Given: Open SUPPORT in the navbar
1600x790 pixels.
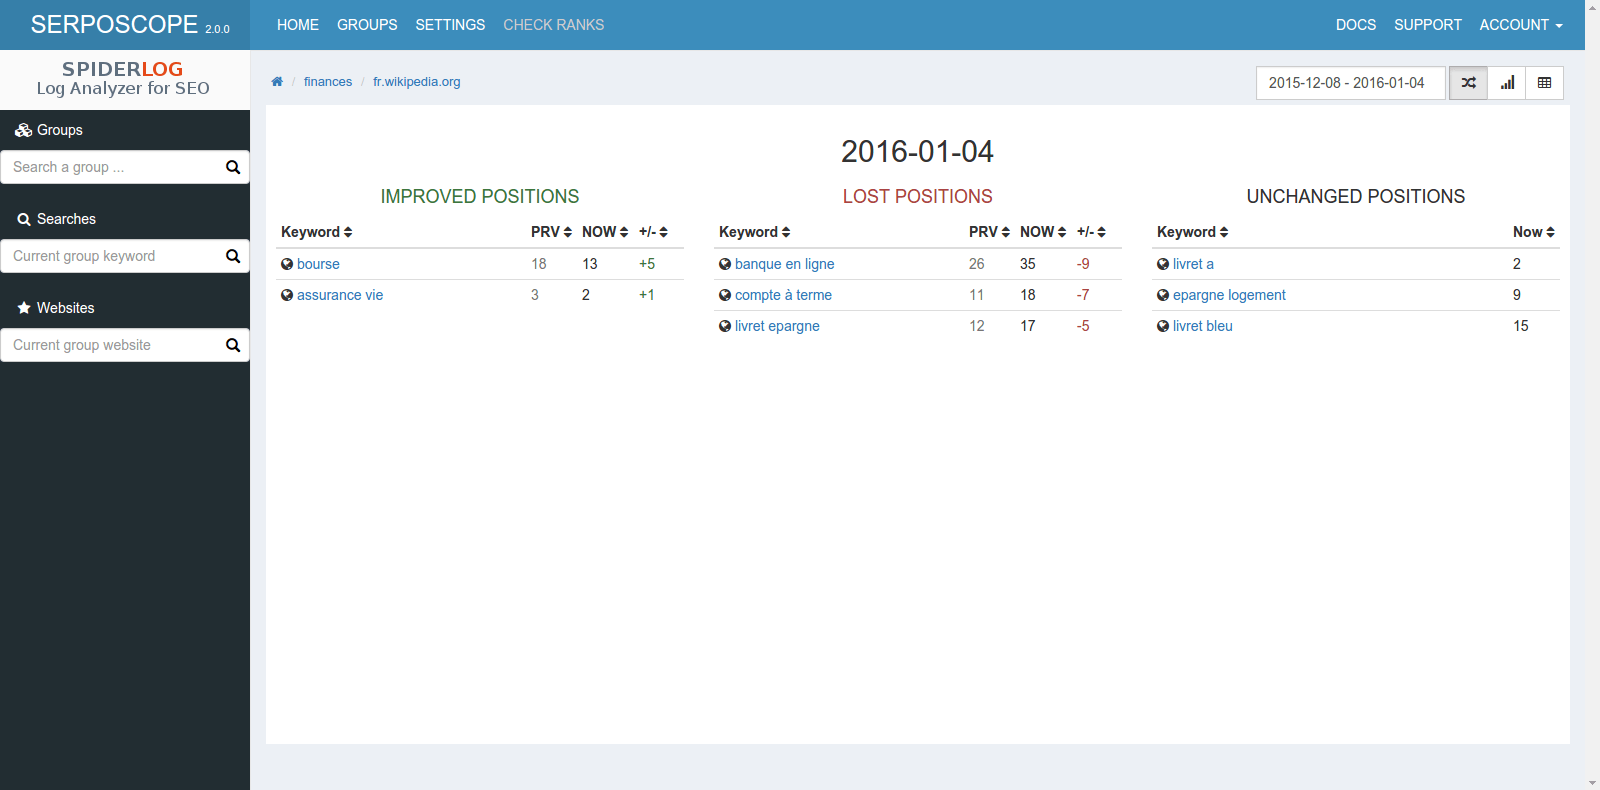Looking at the screenshot, I should [x=1428, y=25].
